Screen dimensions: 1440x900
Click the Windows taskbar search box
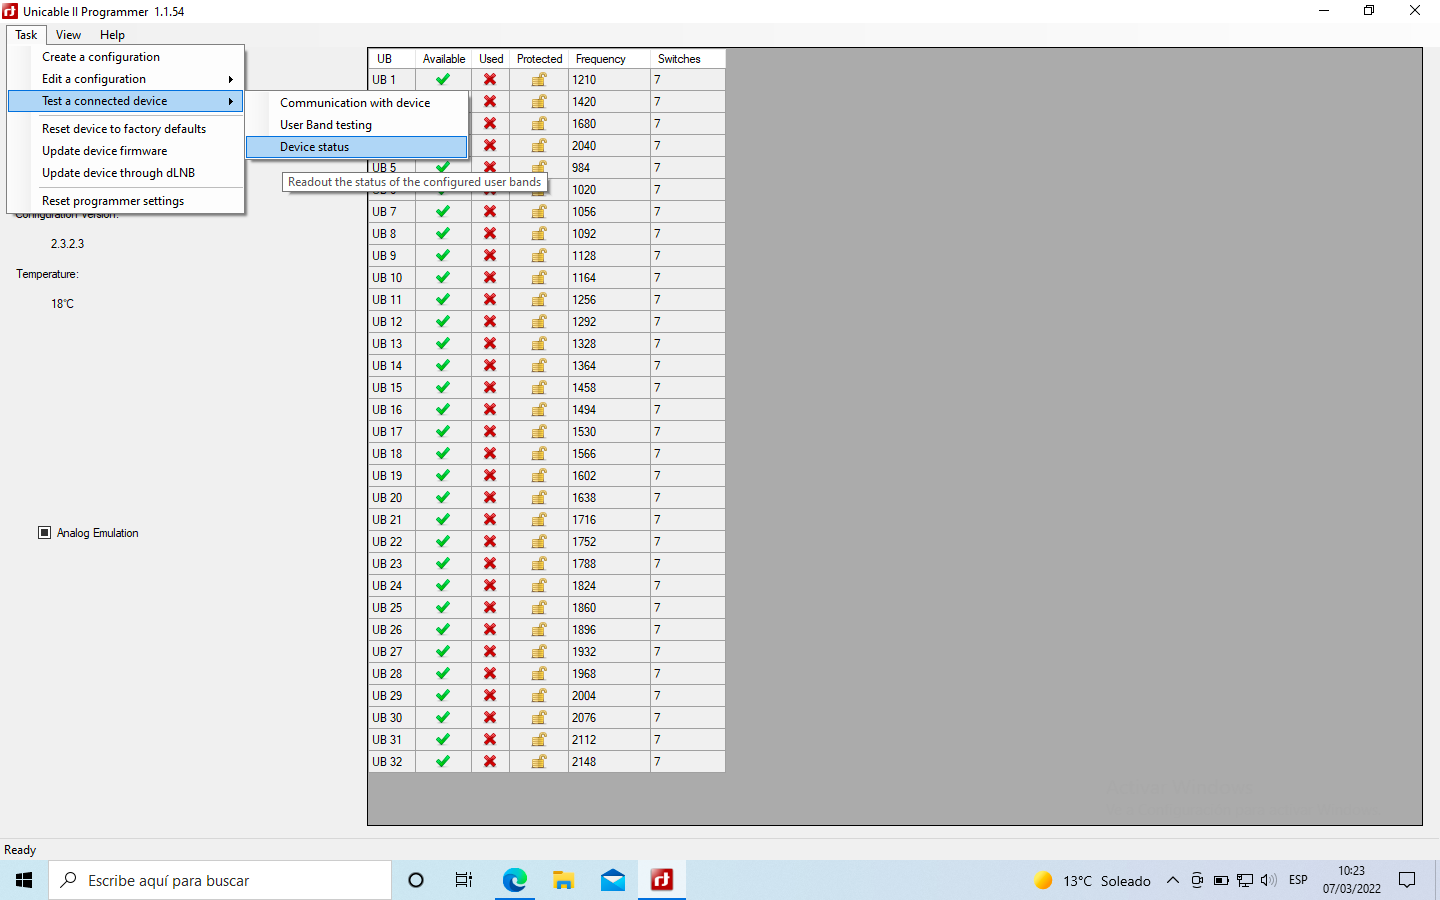220,880
